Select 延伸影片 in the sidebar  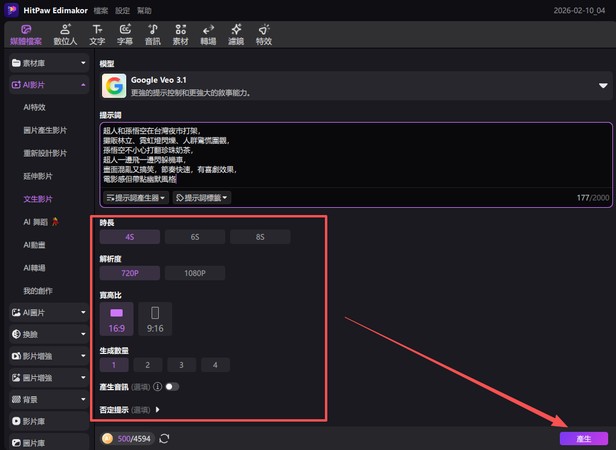click(38, 176)
